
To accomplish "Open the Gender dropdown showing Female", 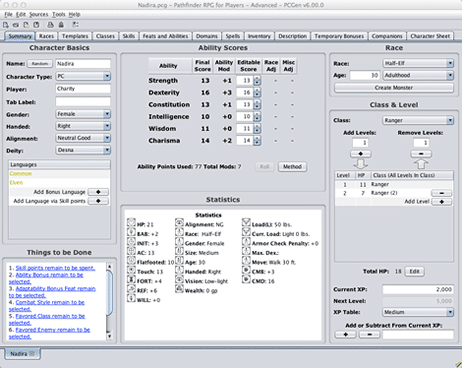I will coord(83,114).
